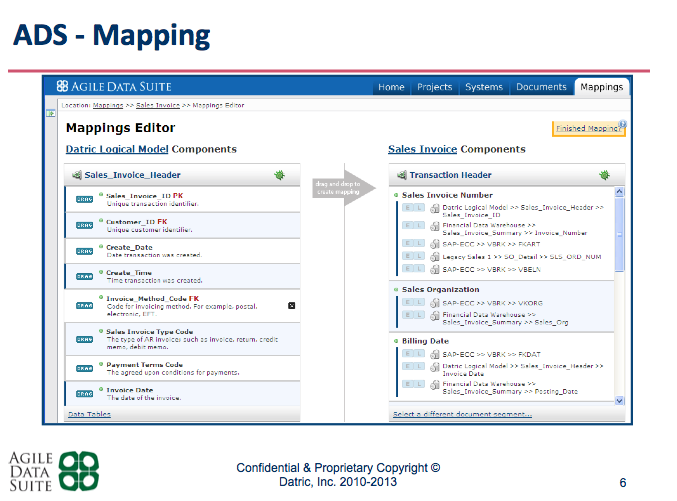Toggle the E button for SAP-ECC VBRK VBELN

coord(408,268)
